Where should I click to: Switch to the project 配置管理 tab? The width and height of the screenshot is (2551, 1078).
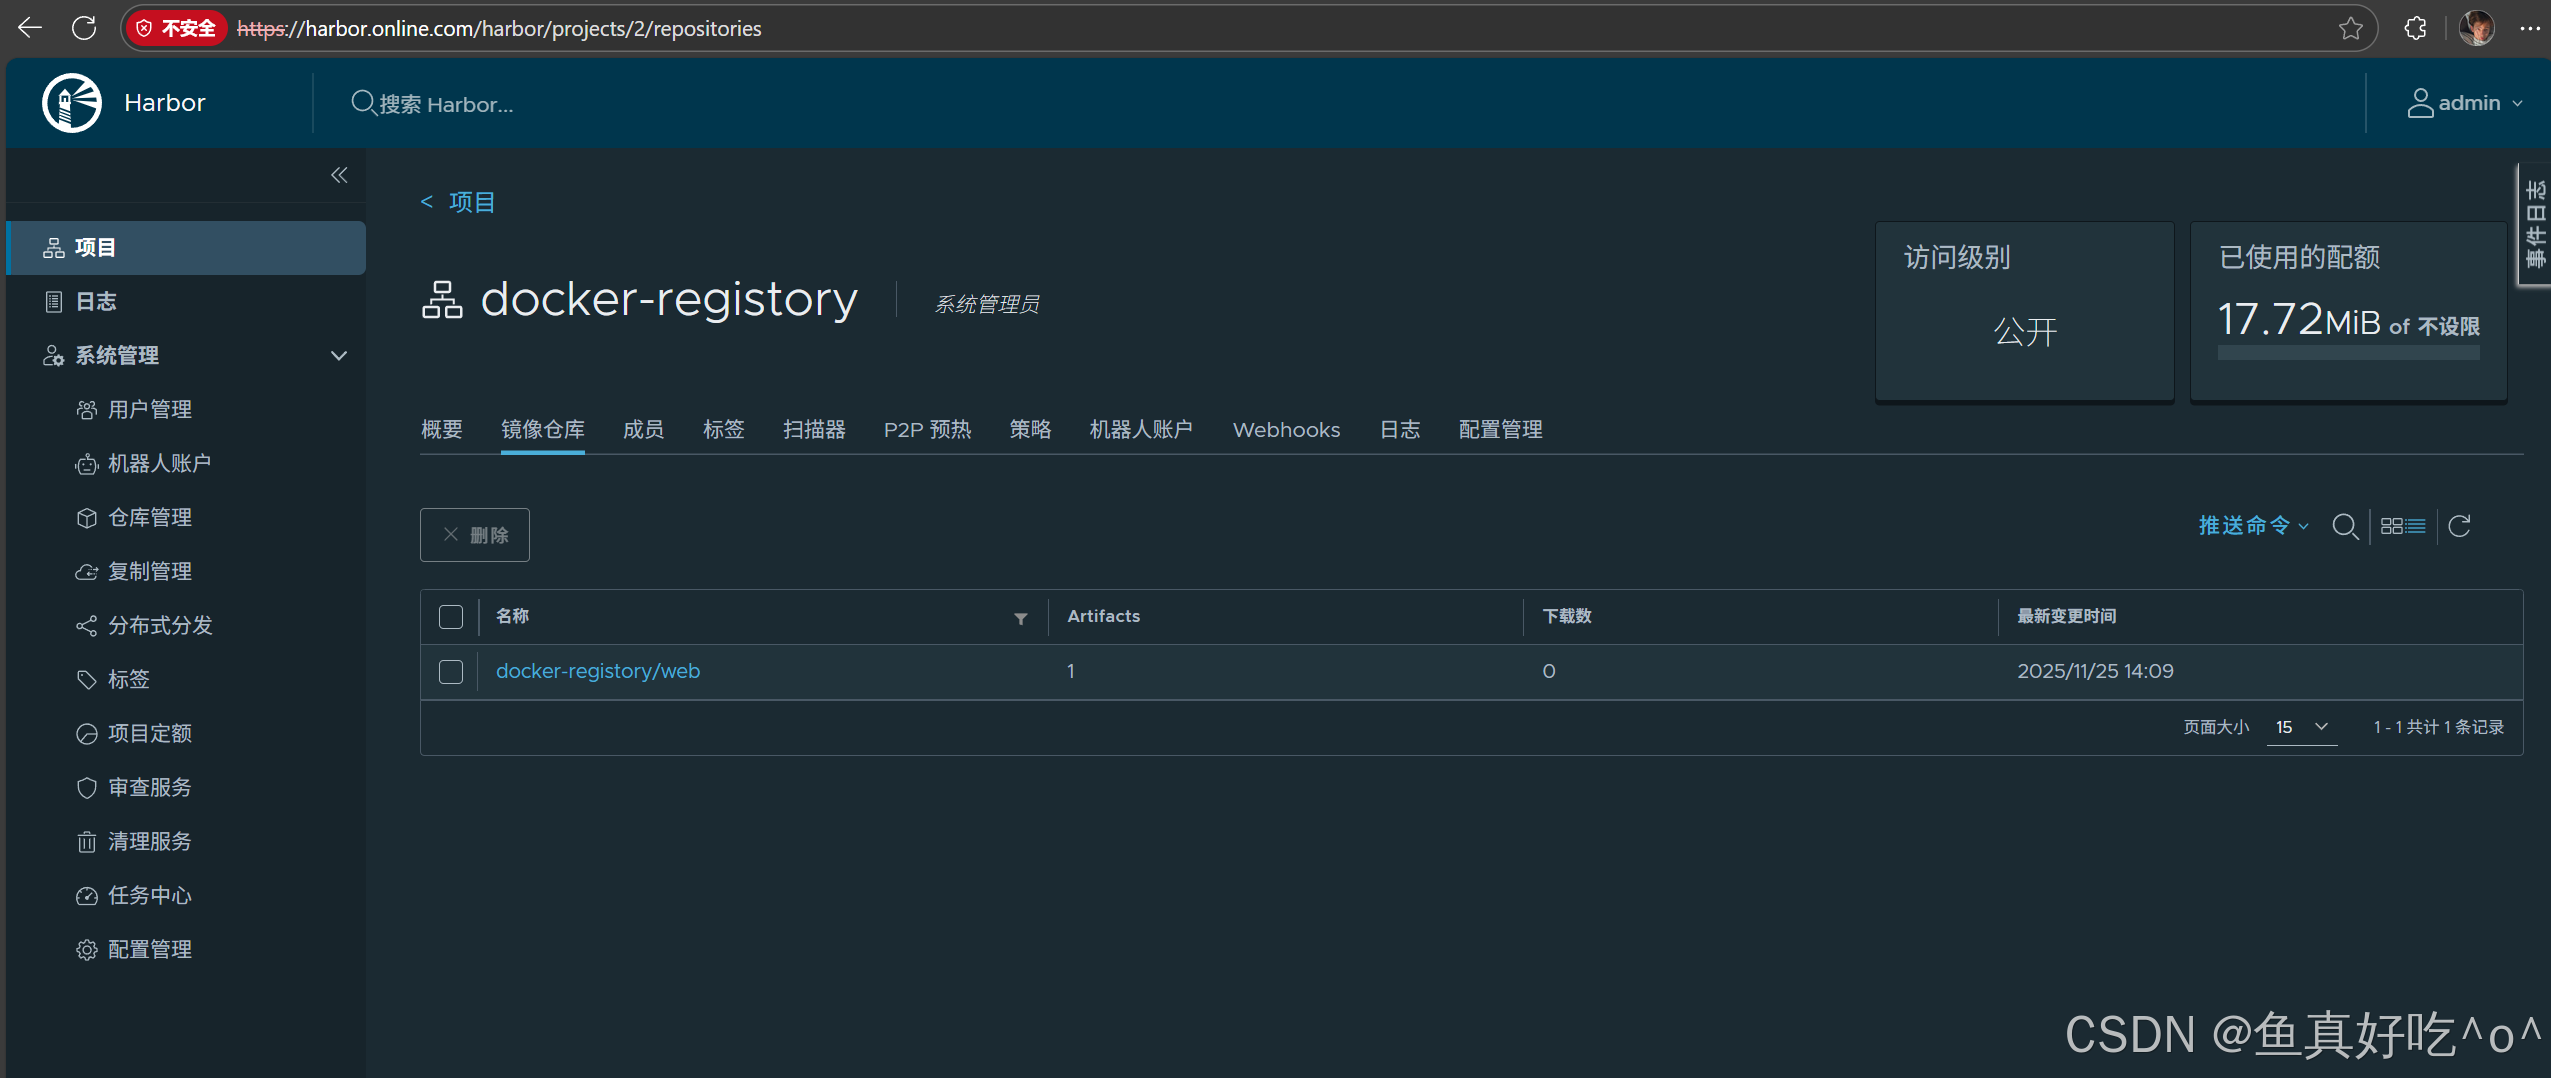point(1501,430)
